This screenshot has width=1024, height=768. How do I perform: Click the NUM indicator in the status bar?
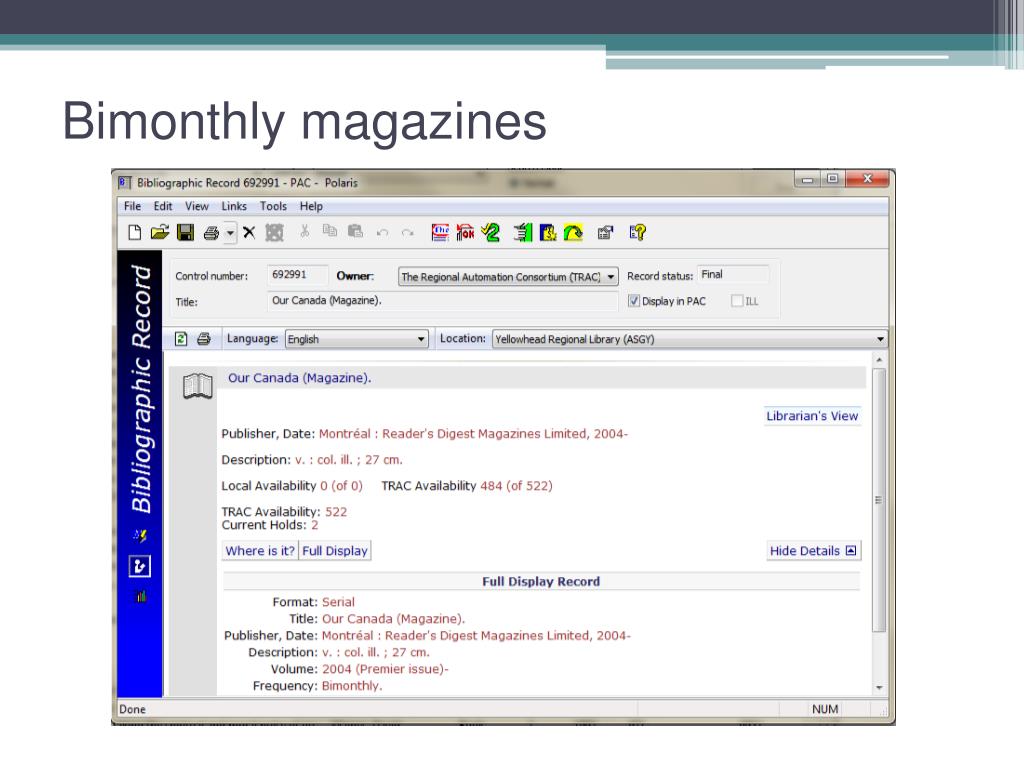click(x=825, y=709)
